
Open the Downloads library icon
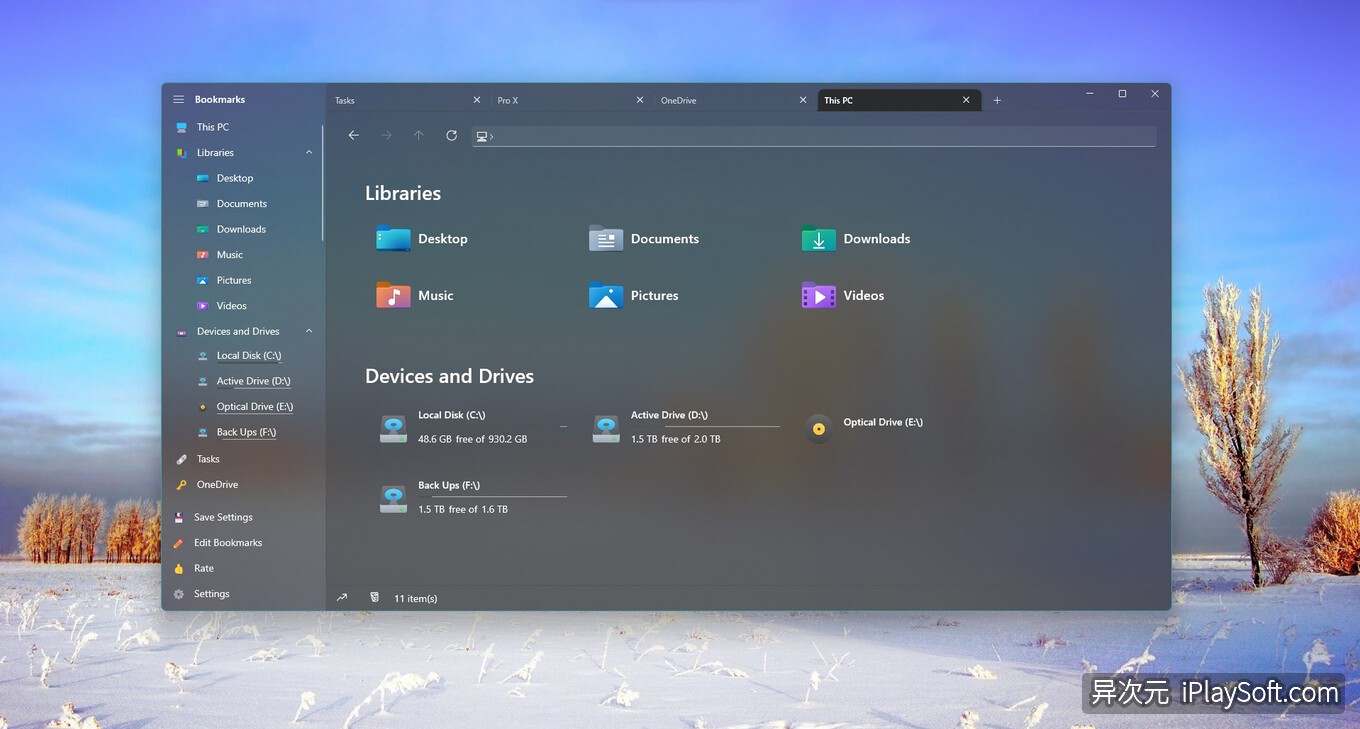(818, 239)
